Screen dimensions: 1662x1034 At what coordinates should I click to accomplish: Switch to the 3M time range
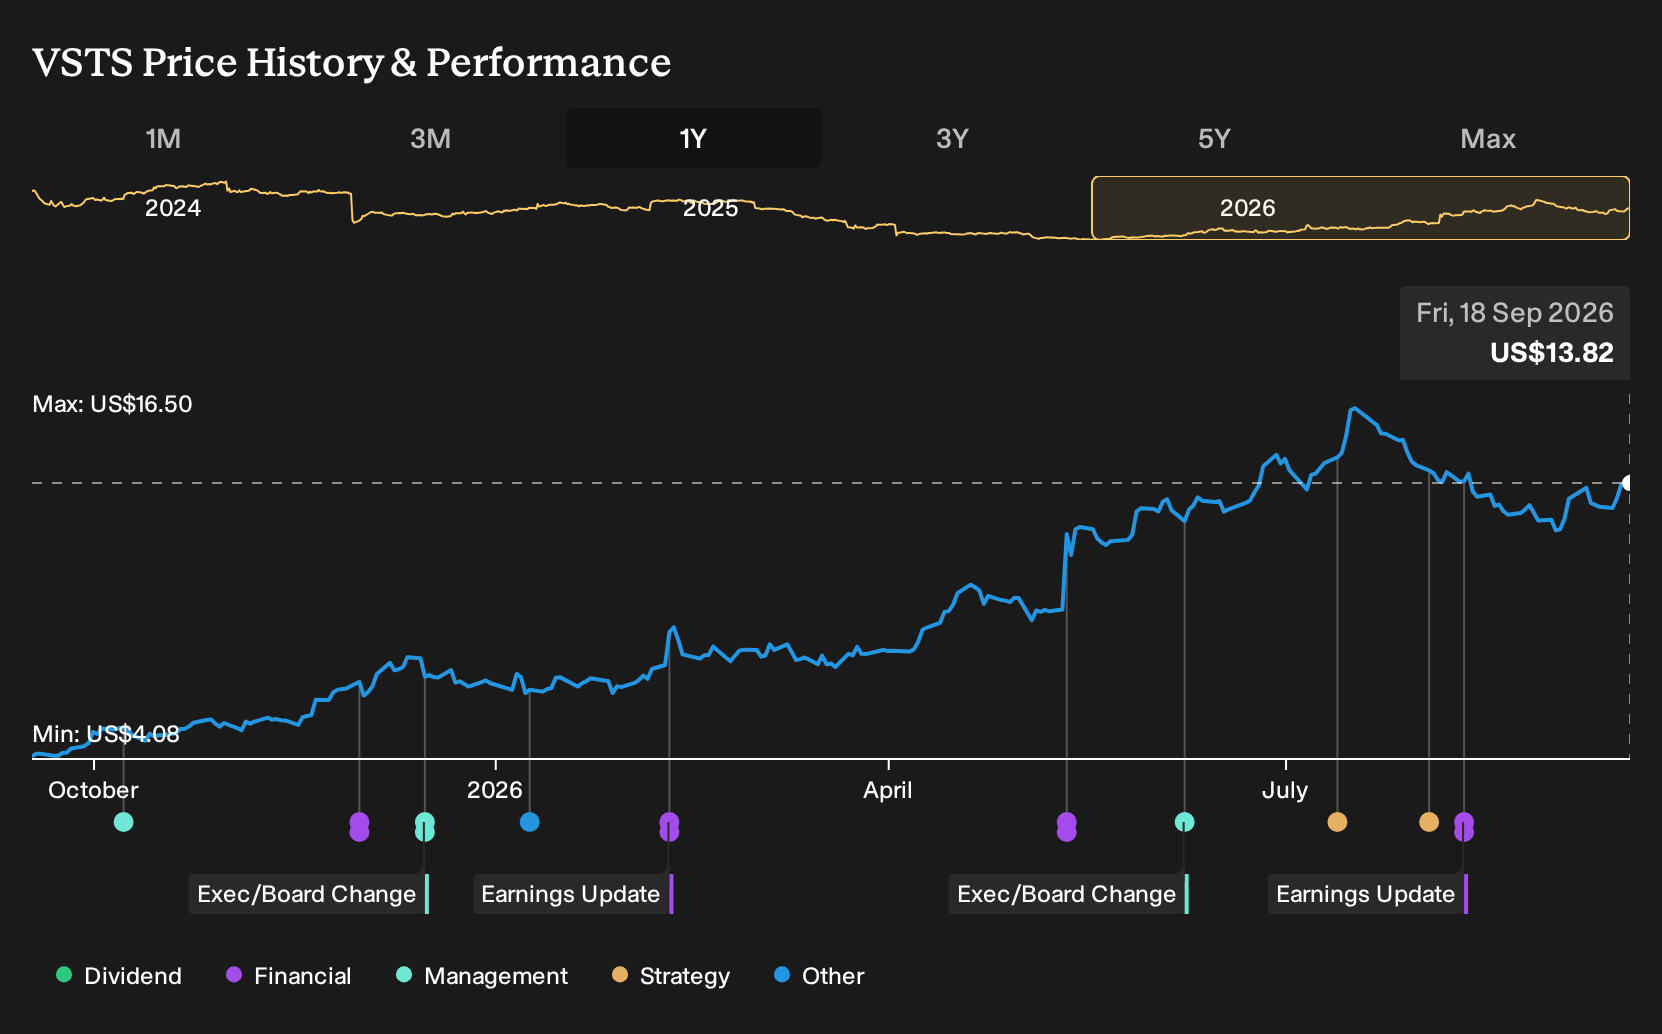(x=430, y=138)
